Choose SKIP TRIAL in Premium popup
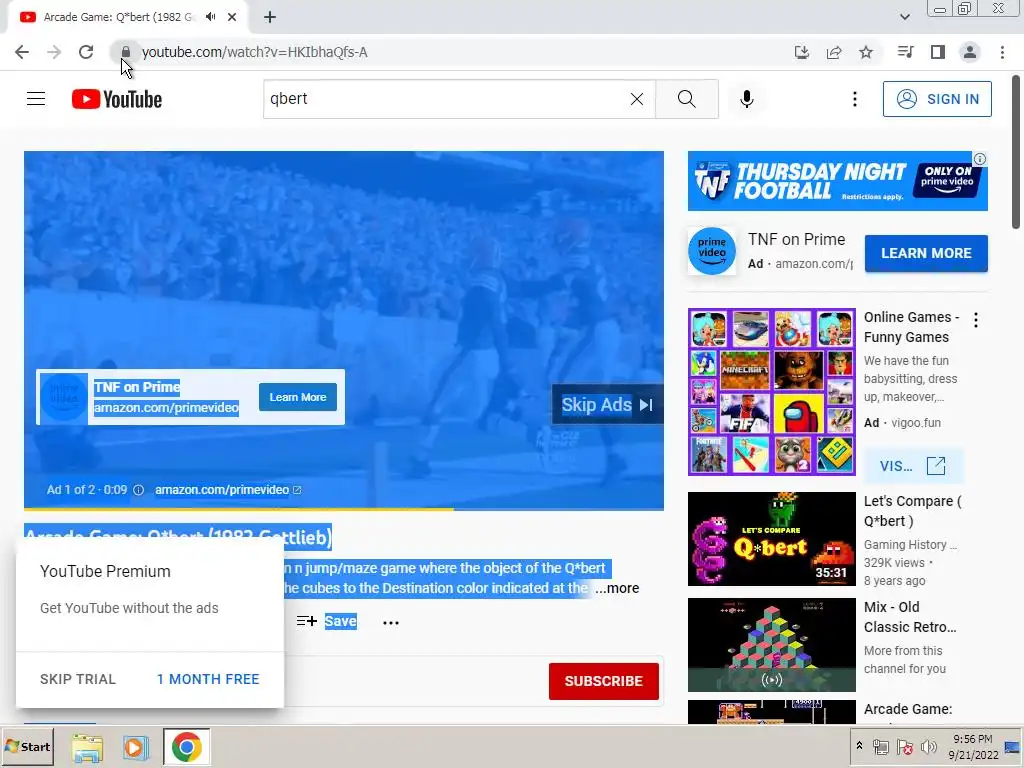1024x768 pixels. click(78, 679)
